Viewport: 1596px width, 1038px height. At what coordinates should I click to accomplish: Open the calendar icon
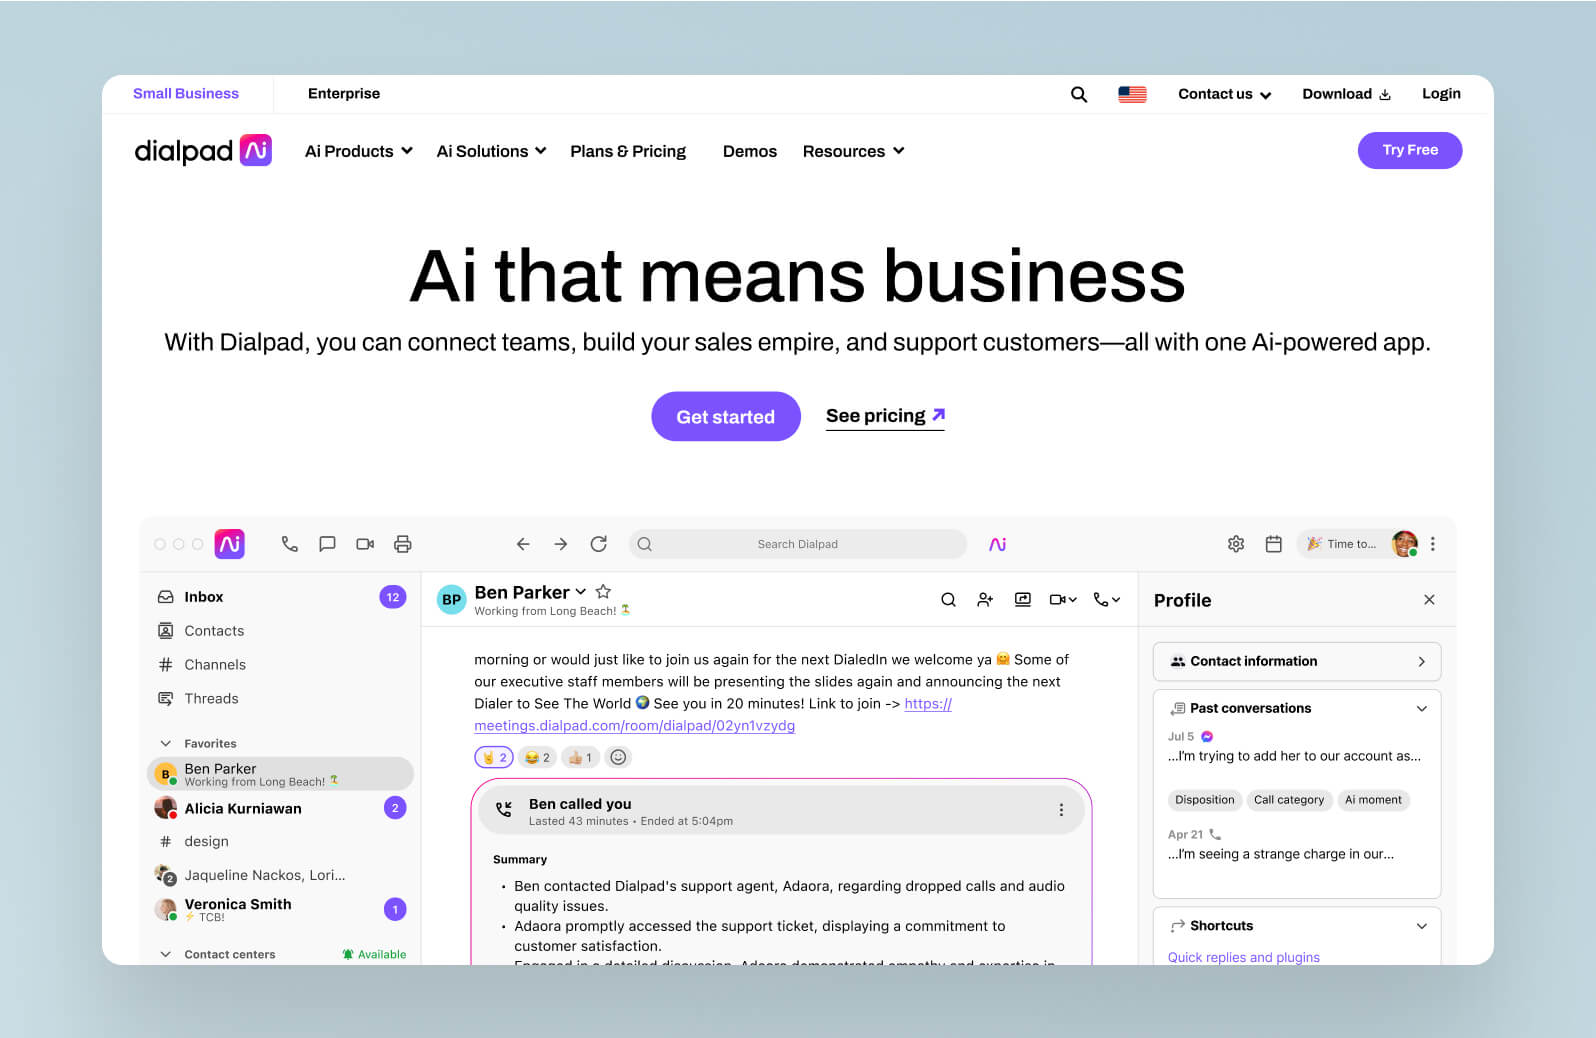(x=1274, y=544)
